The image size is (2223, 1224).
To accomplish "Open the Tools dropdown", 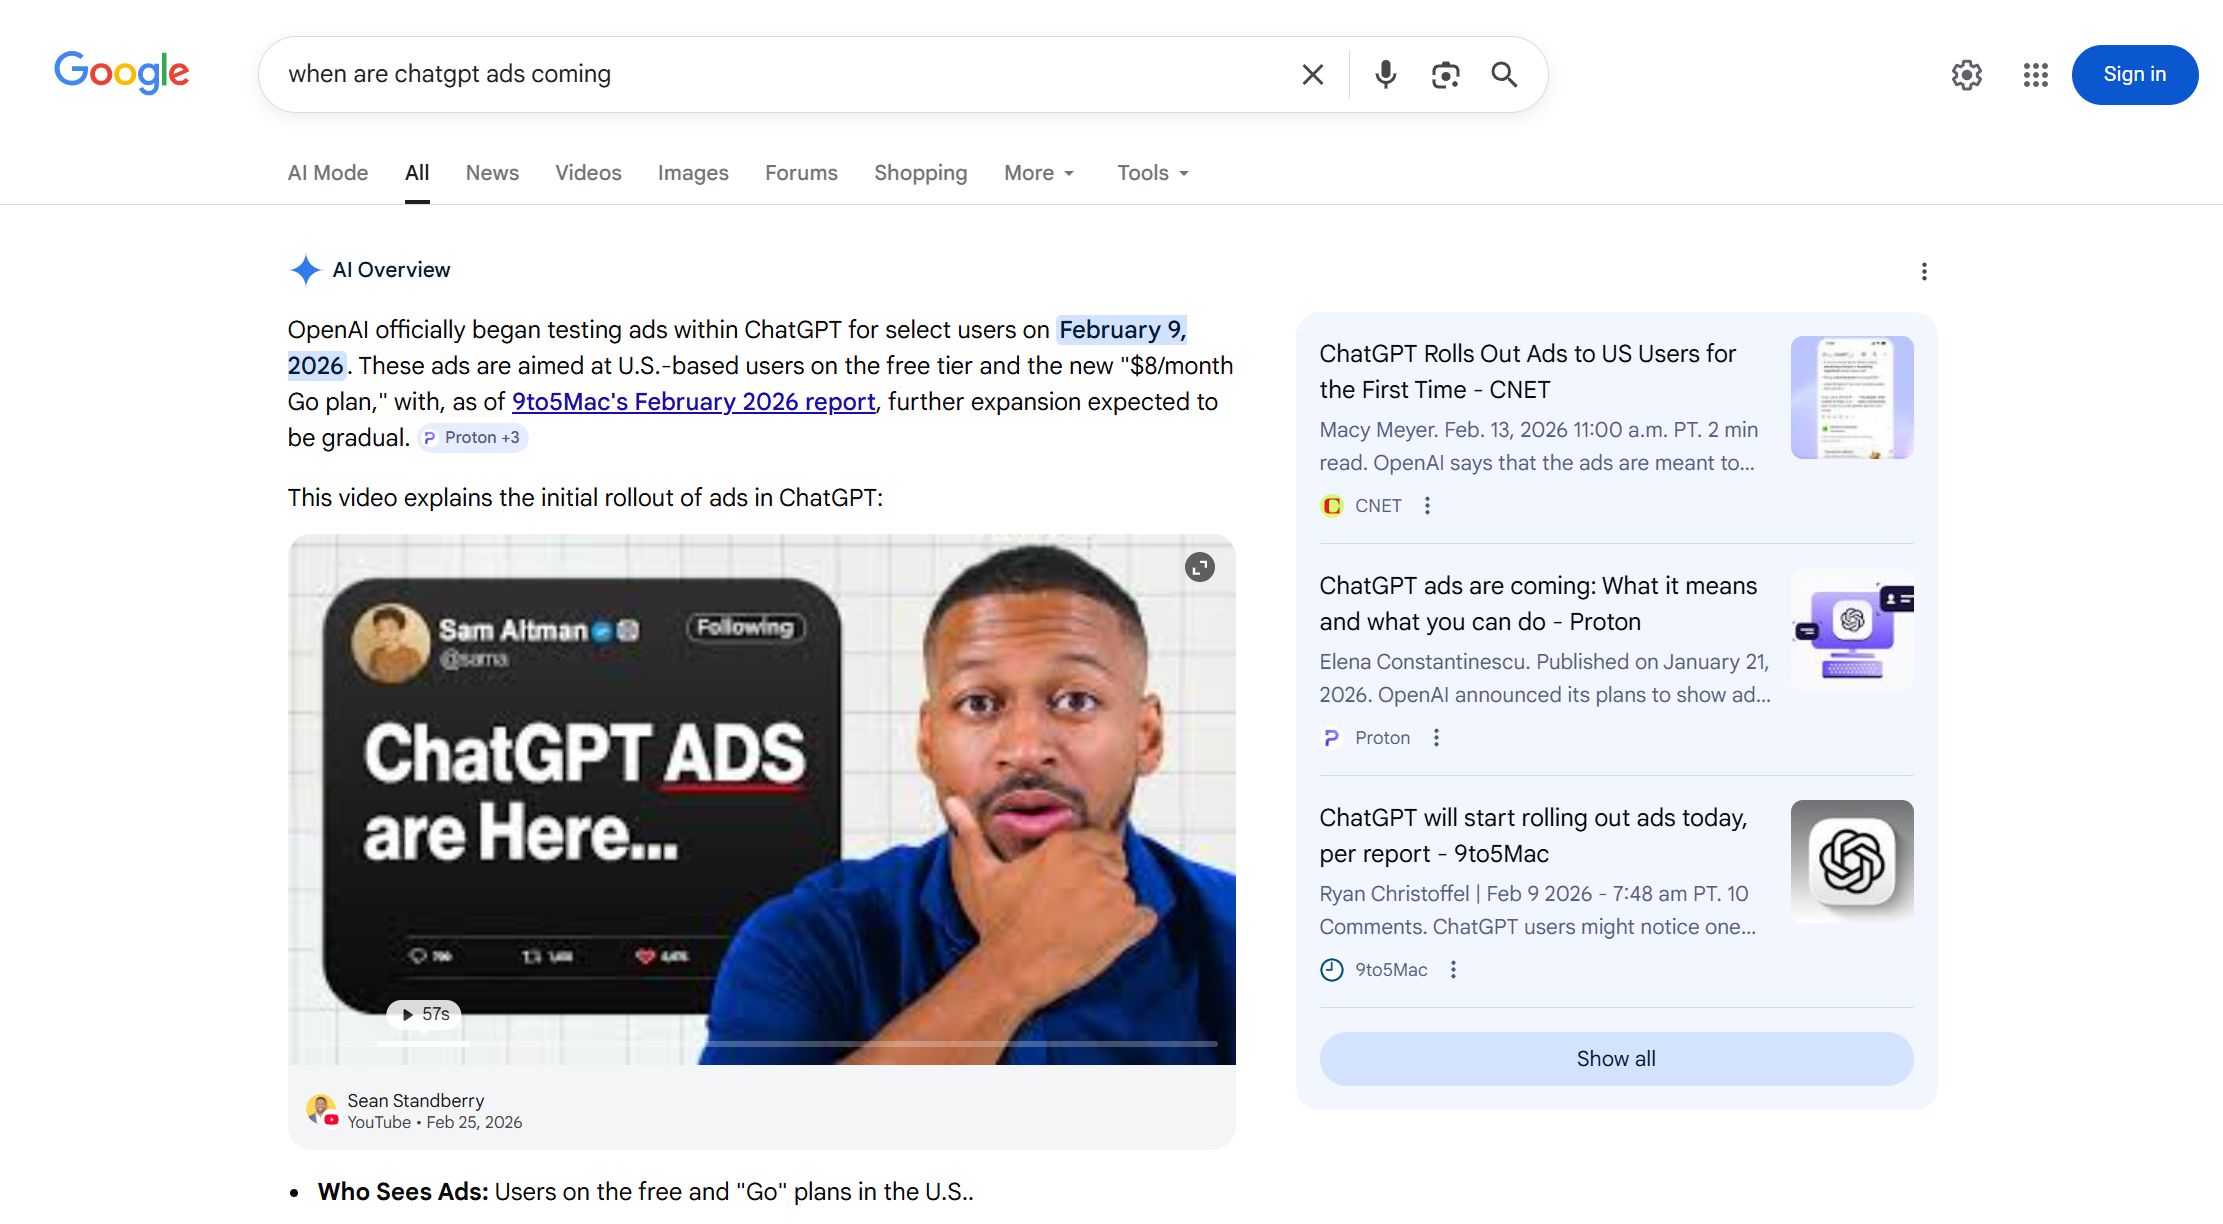I will (1152, 173).
